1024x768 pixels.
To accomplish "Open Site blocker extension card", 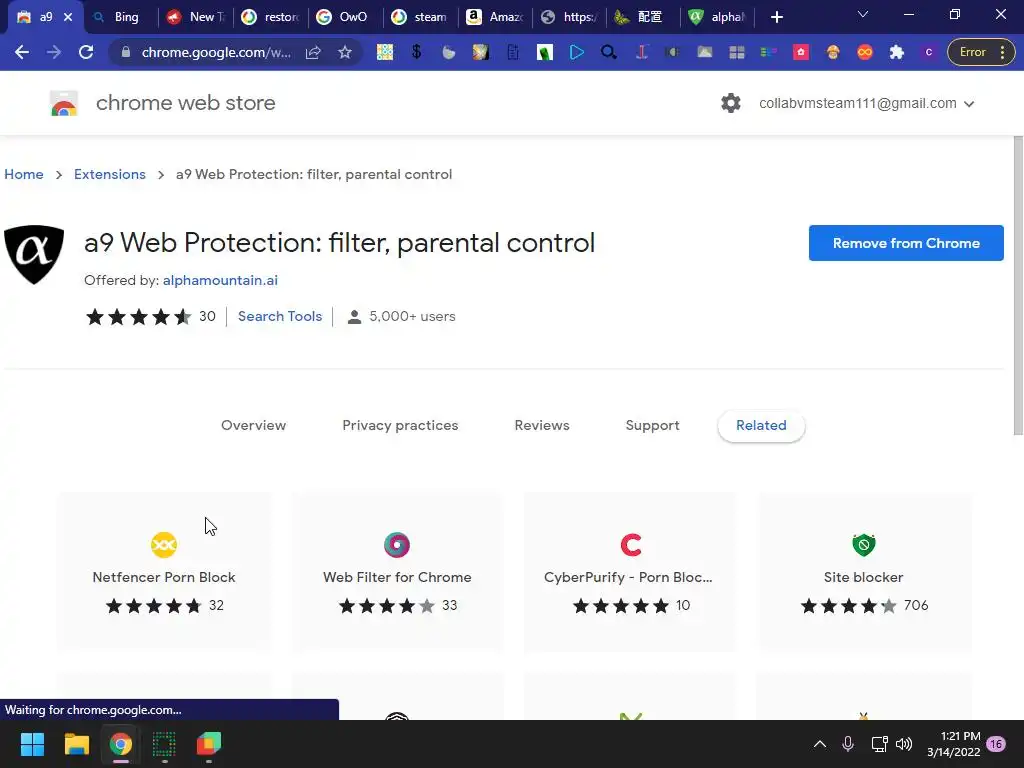I will 863,571.
